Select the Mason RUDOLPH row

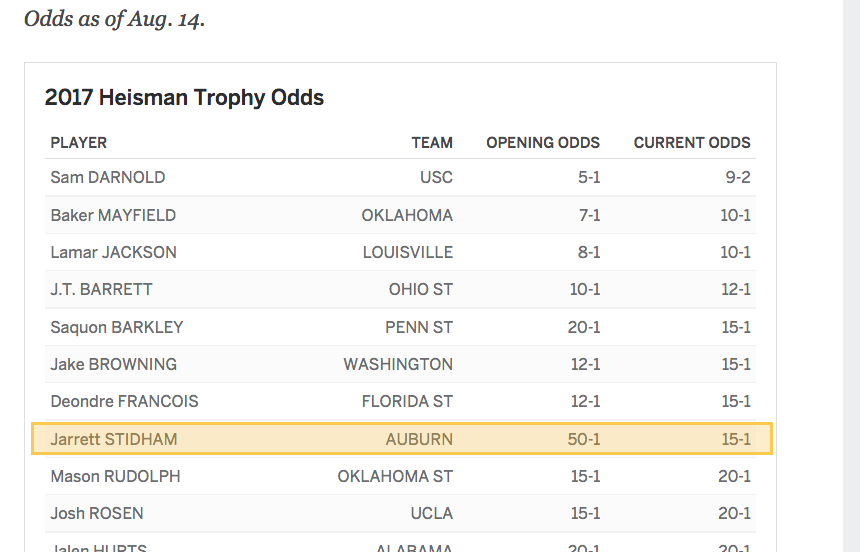[400, 476]
